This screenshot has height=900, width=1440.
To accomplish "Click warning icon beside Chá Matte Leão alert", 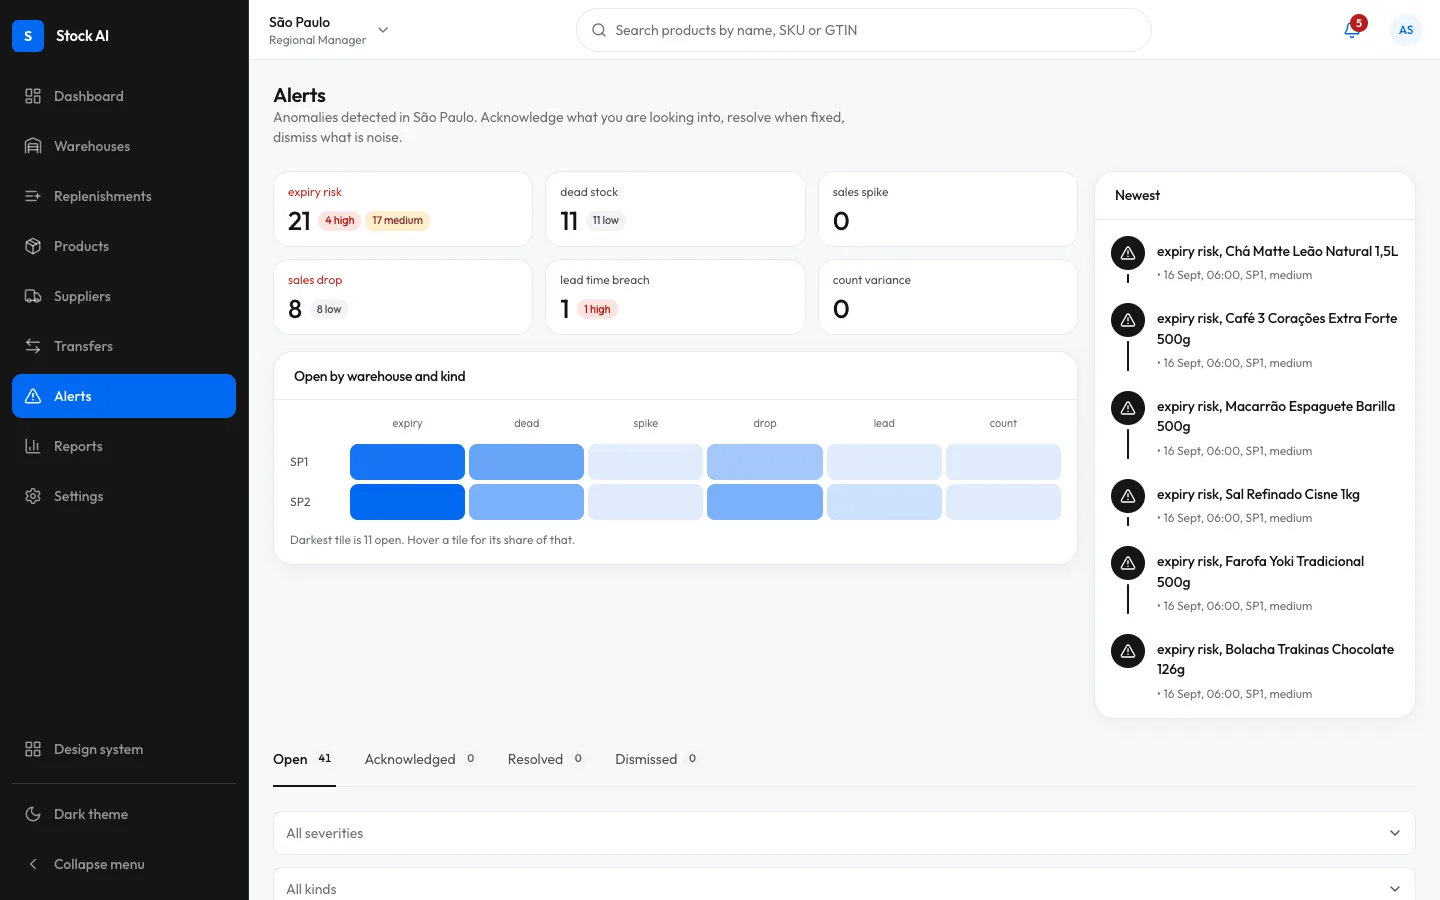I will pos(1128,253).
